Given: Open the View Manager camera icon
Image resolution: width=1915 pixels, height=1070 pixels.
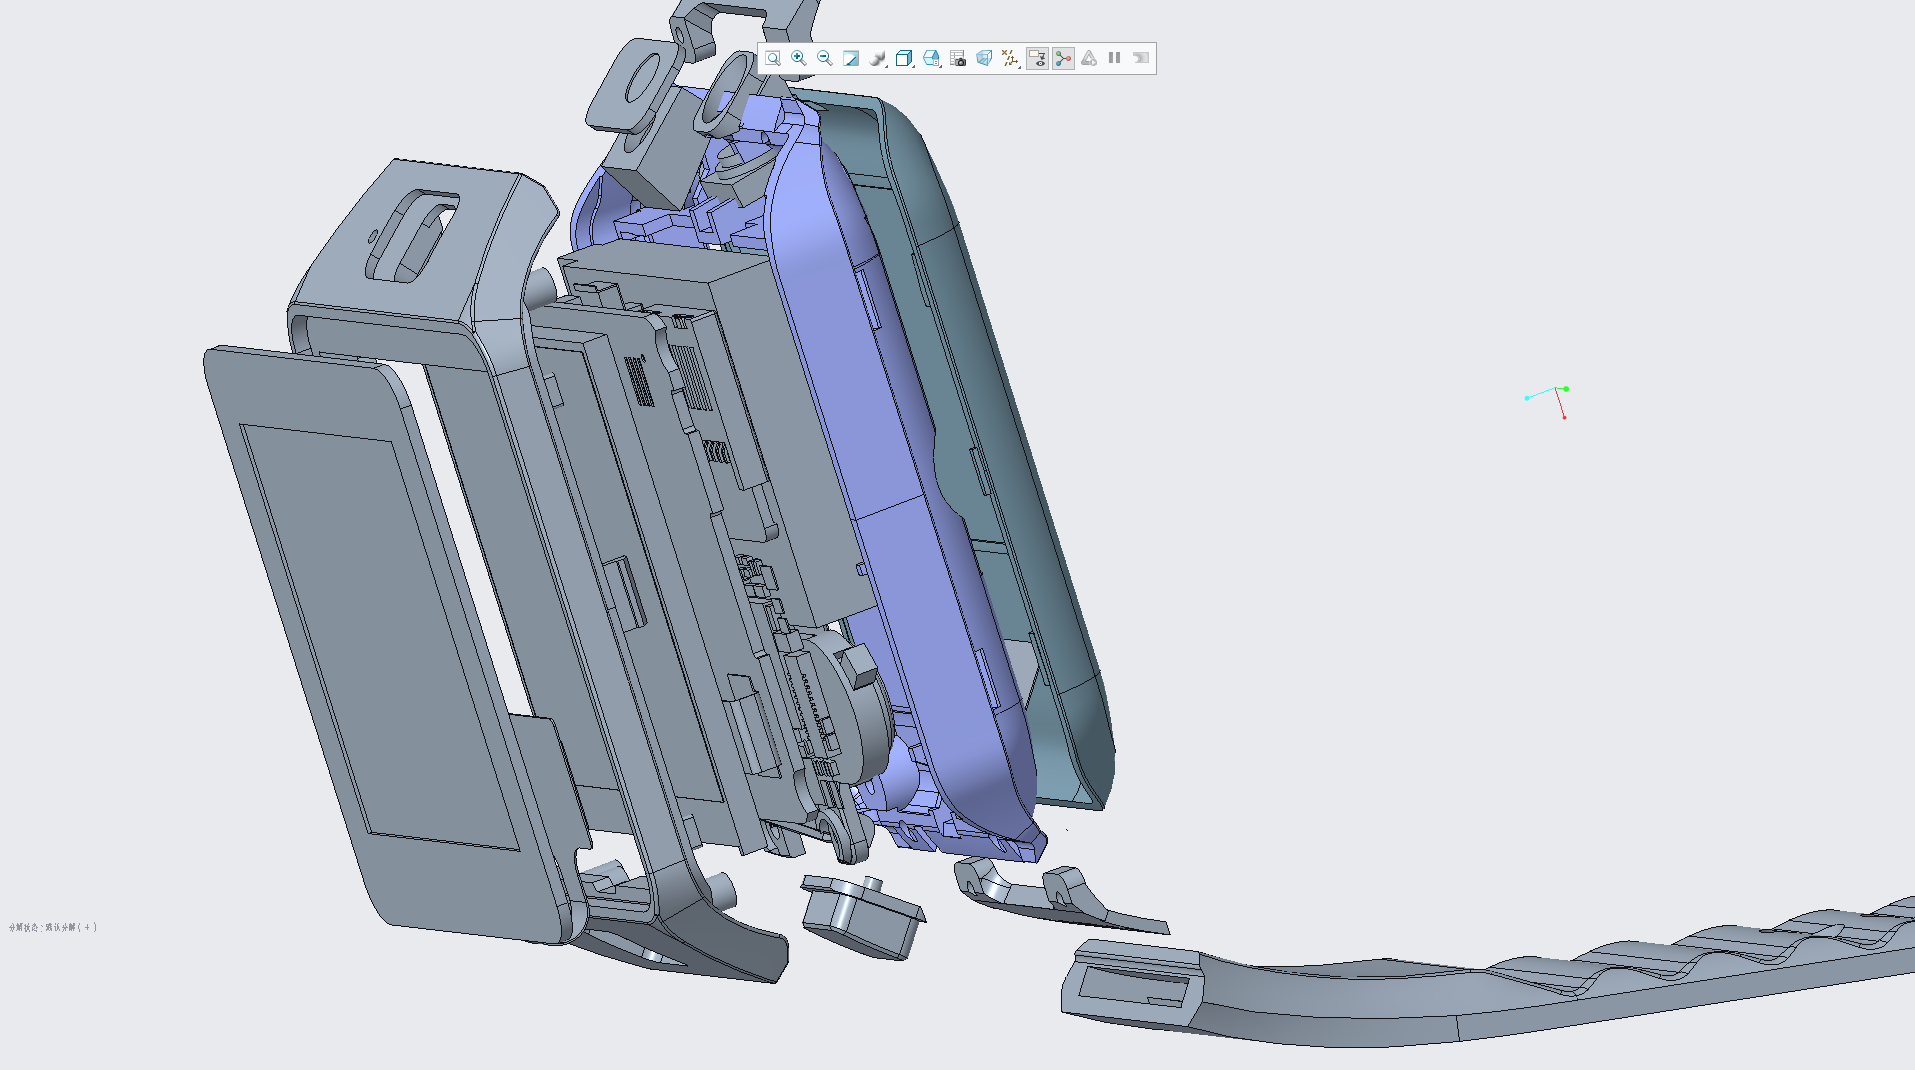Looking at the screenshot, I should click(x=958, y=58).
